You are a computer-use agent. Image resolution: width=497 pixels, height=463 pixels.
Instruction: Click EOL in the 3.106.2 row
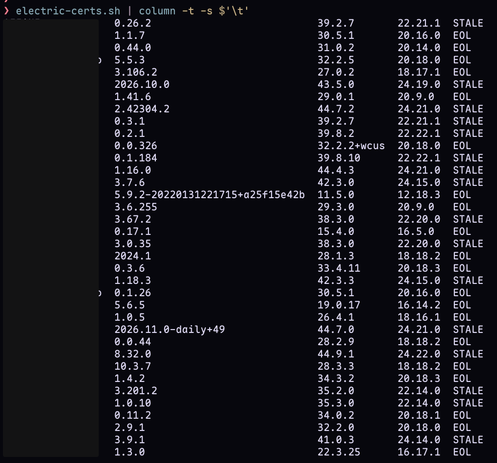[x=462, y=72]
